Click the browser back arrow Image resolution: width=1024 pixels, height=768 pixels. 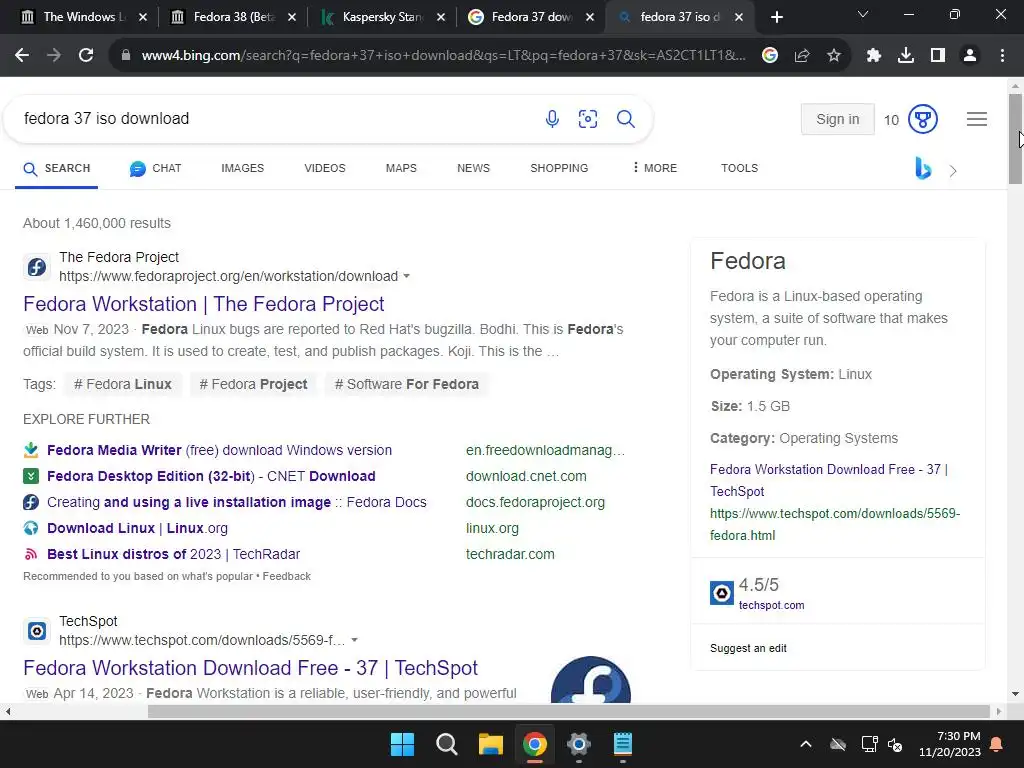[x=22, y=56]
